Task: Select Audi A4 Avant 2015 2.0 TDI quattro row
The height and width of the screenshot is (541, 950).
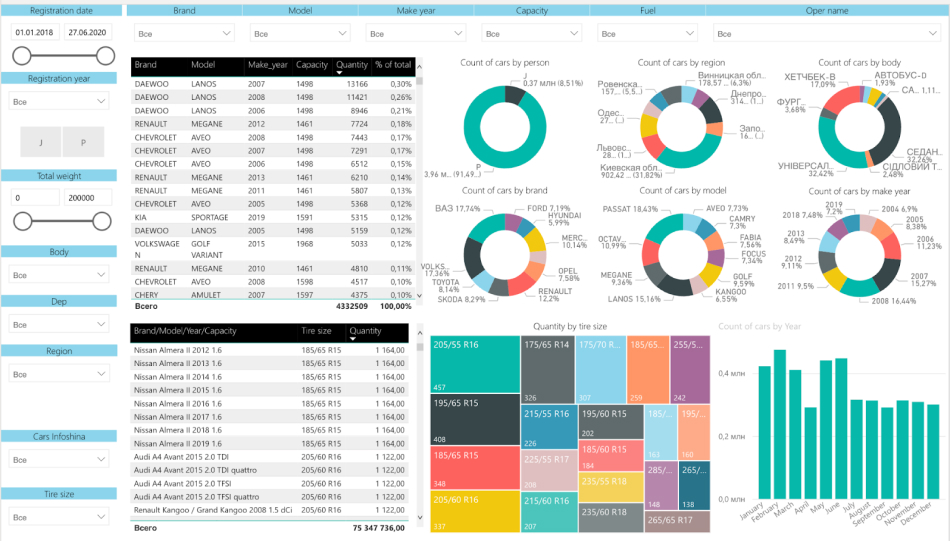Action: [x=270, y=470]
